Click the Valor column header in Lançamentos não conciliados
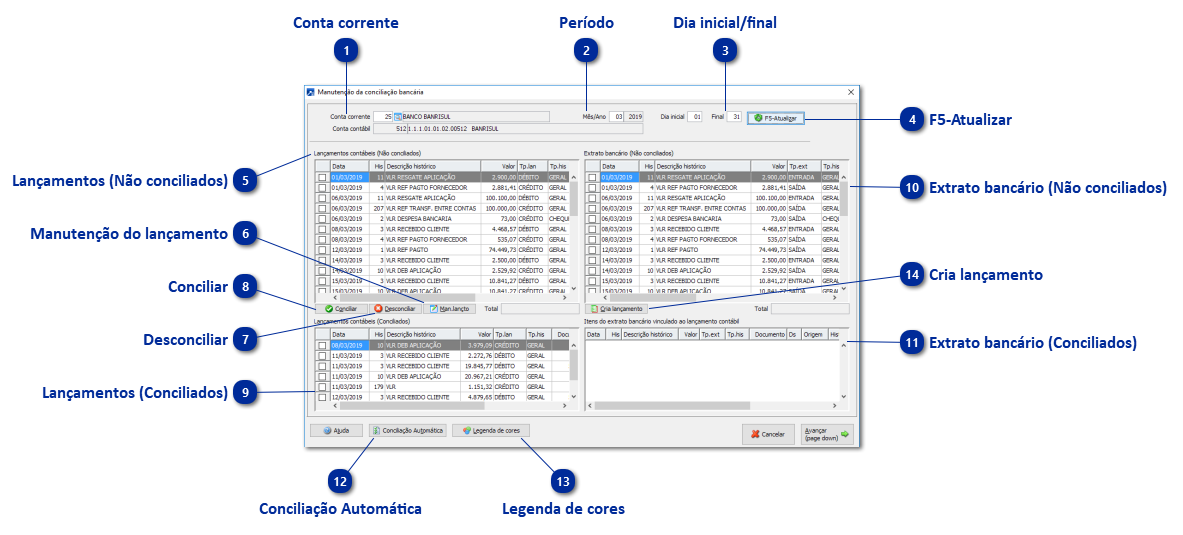Screen dimensions: 1183x535 coord(498,166)
